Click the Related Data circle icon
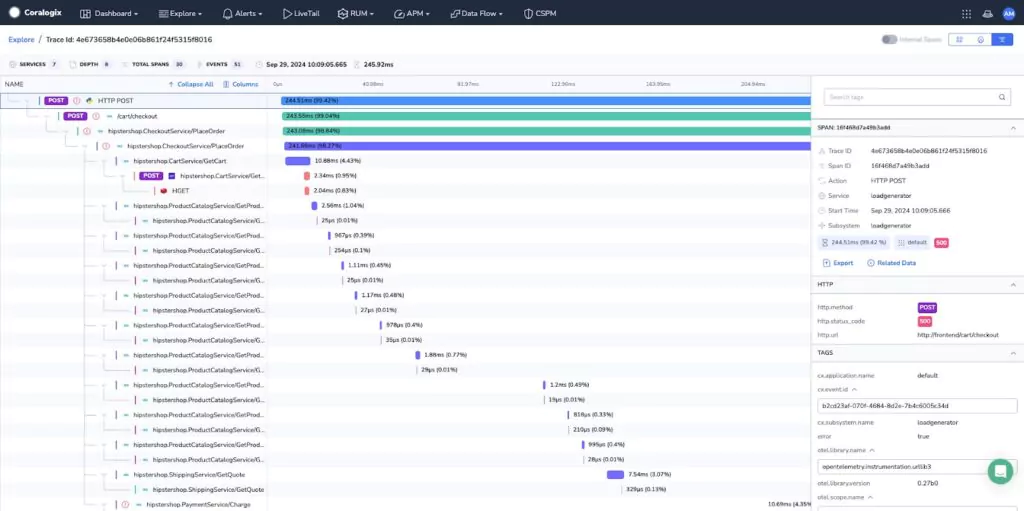 point(871,263)
